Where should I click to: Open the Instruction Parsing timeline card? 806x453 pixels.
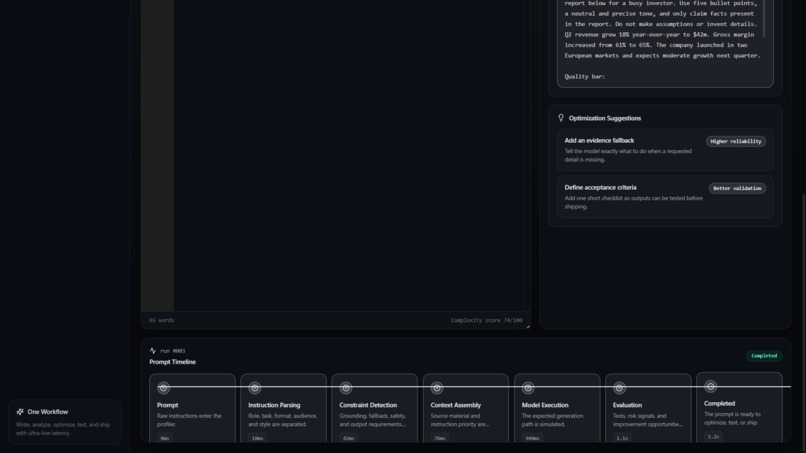click(x=283, y=408)
